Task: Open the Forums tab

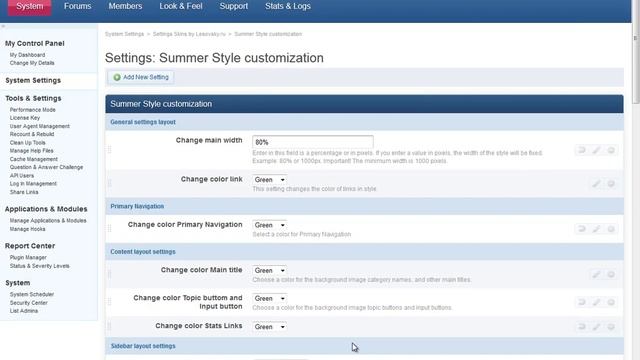Action: tap(78, 6)
